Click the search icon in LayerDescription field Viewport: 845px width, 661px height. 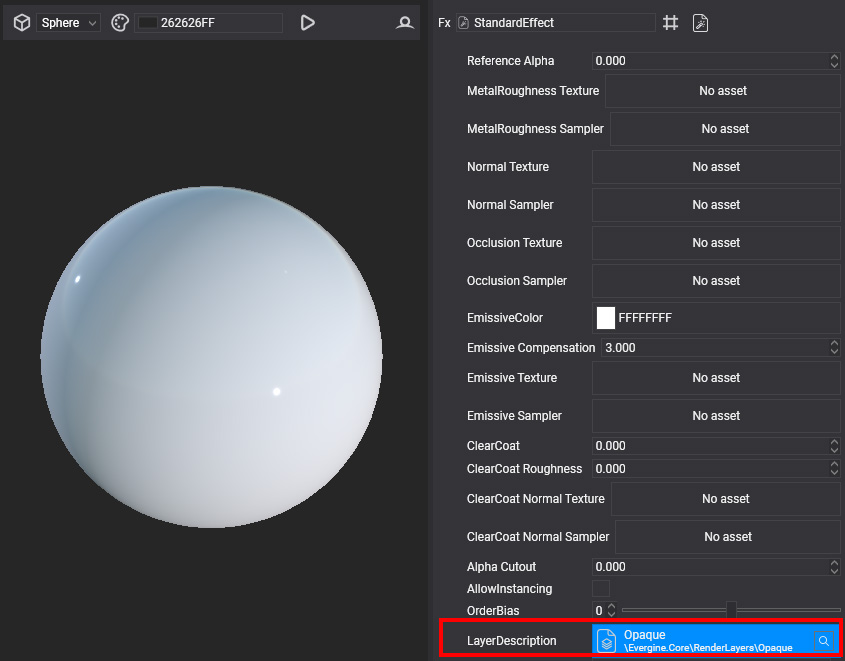824,641
